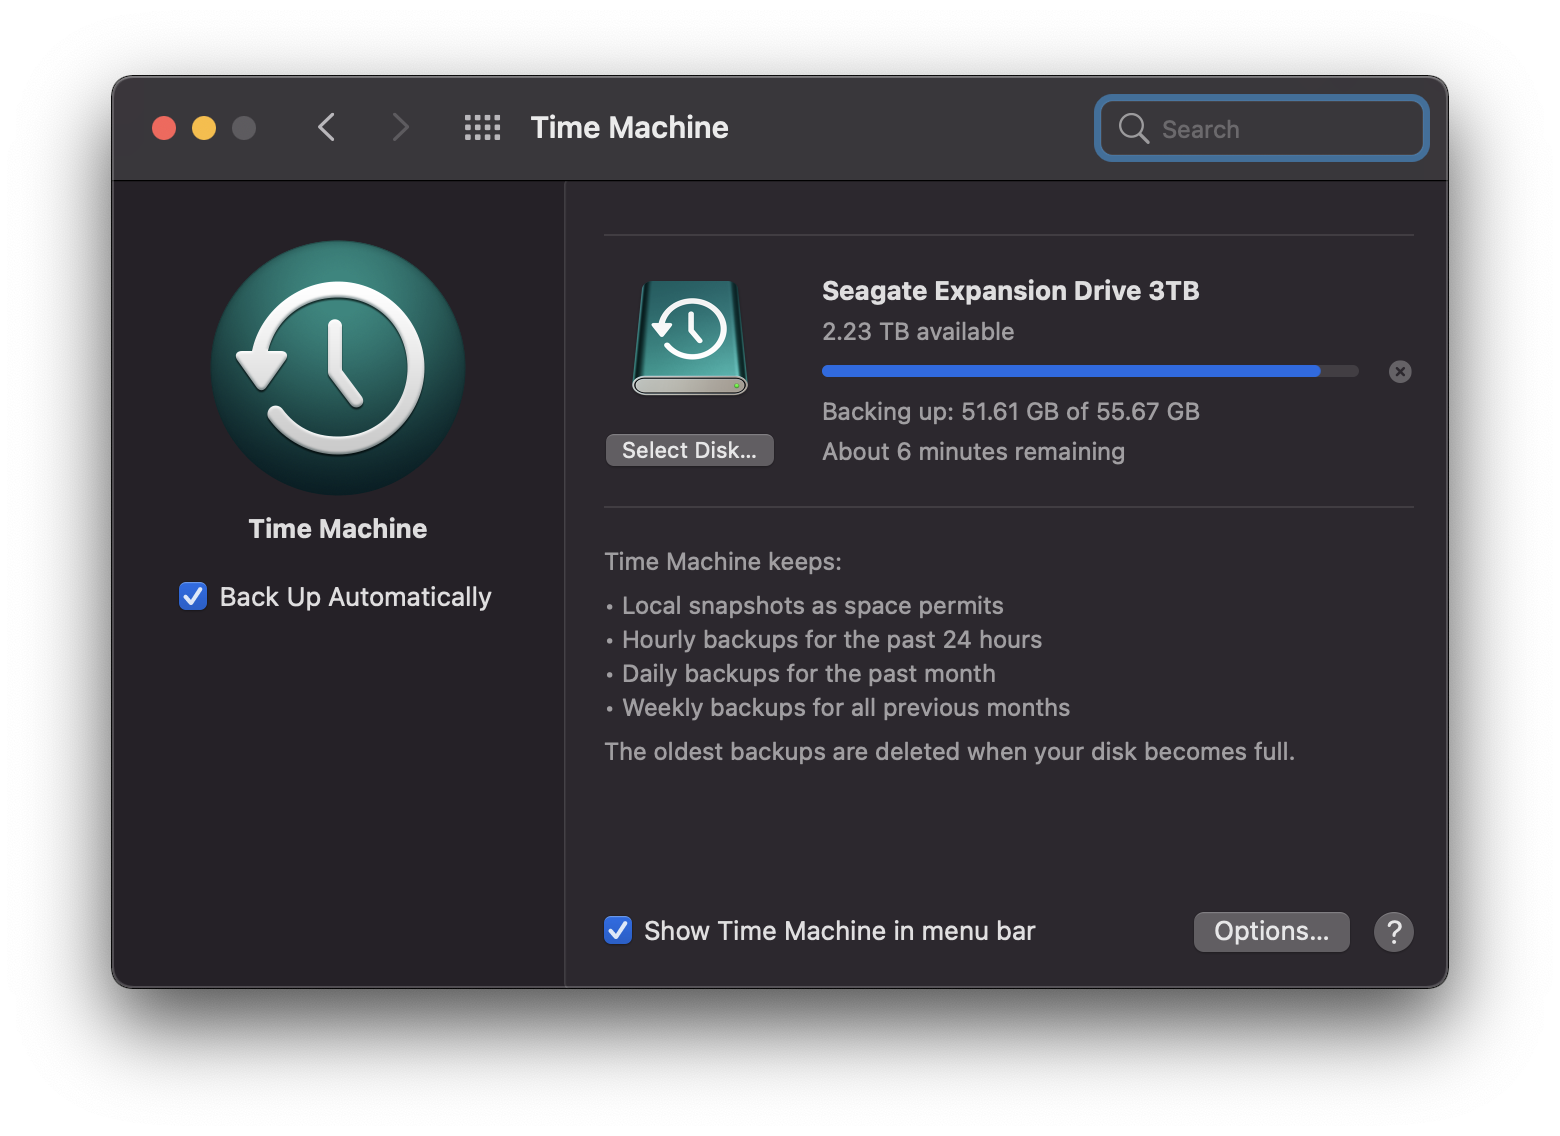1560x1136 pixels.
Task: Minimize the Time Machine window
Action: pos(204,128)
